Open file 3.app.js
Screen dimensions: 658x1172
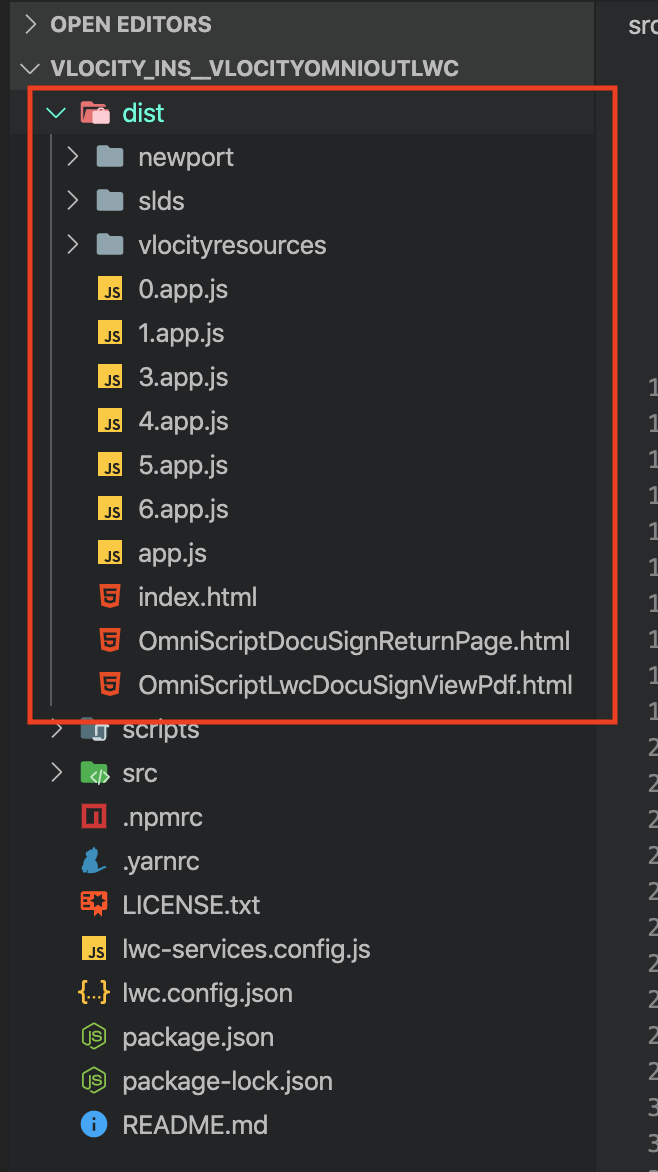tap(183, 377)
